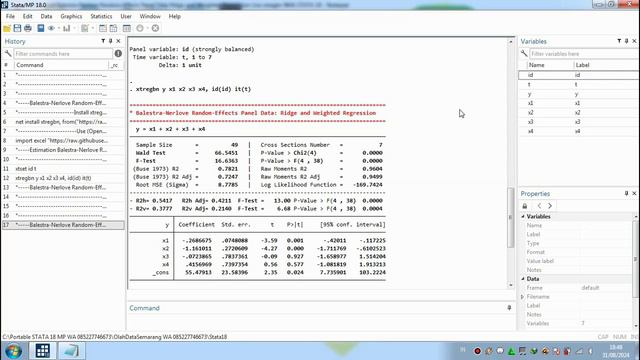Open the File menu
This screenshot has width=640, height=360.
point(10,16)
